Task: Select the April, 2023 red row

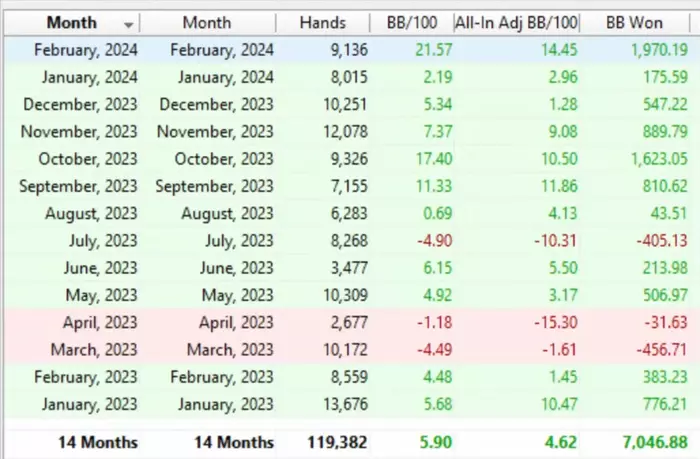Action: pos(352,322)
